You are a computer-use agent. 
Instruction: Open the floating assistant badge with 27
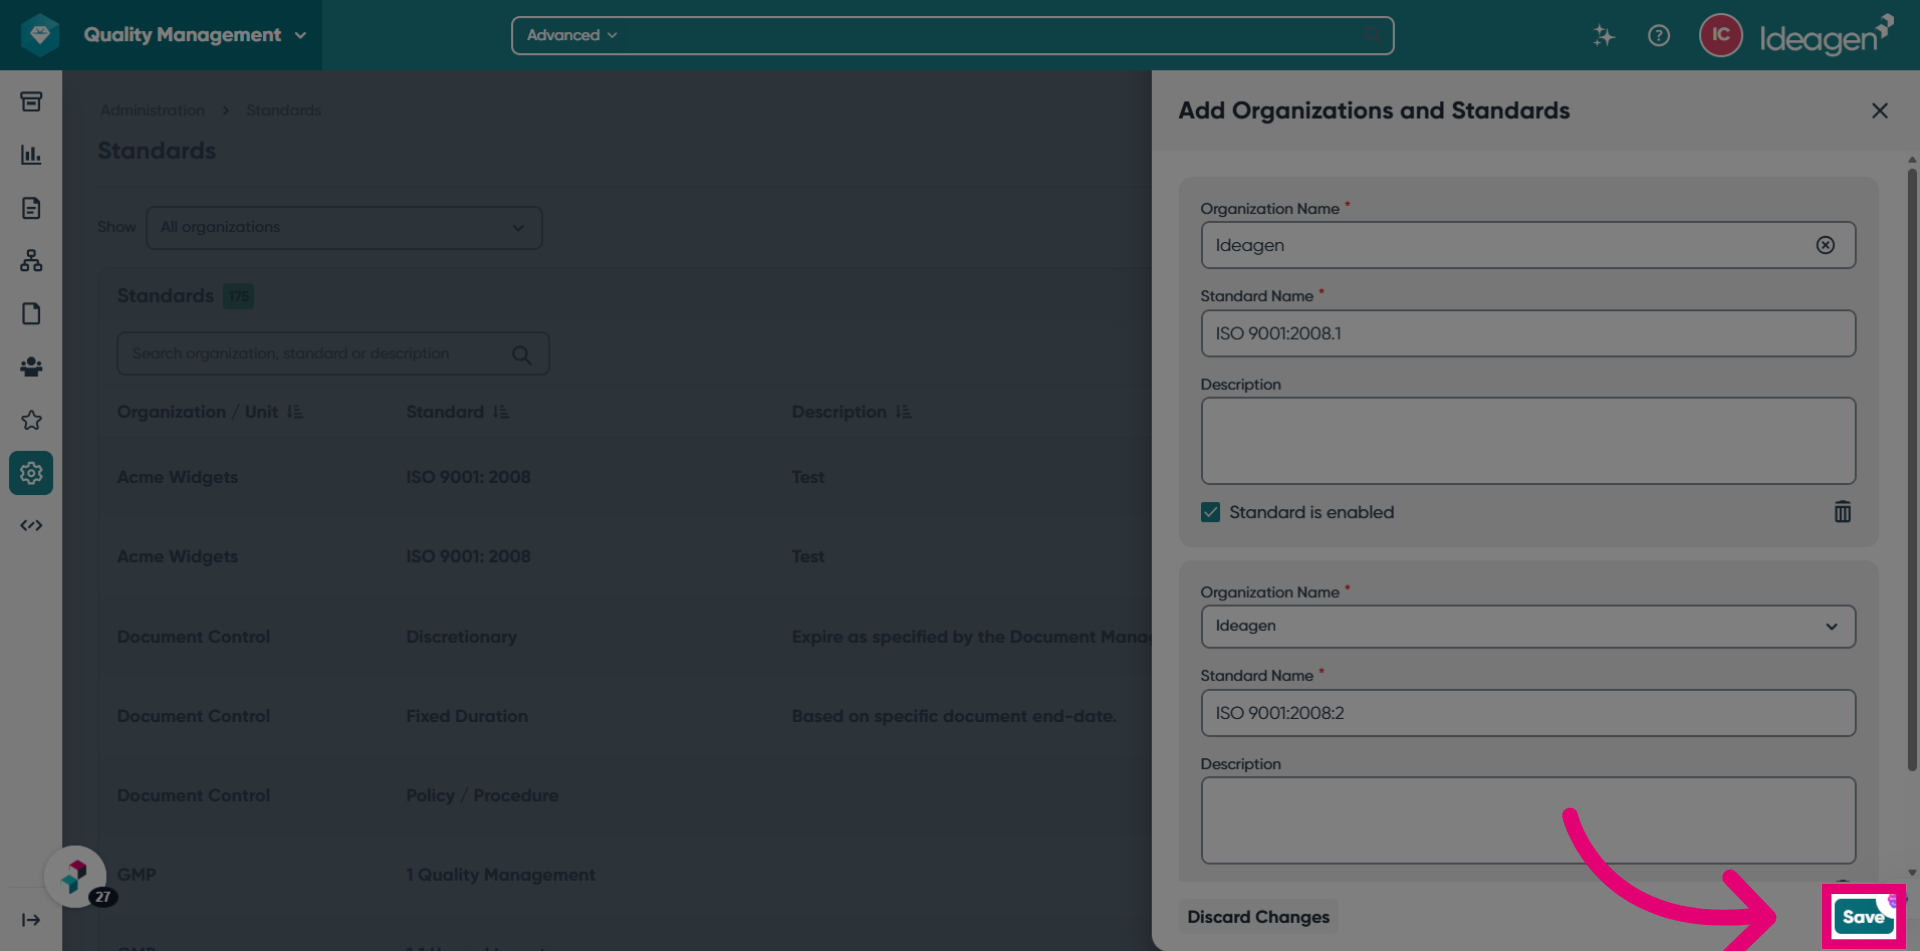pos(76,877)
